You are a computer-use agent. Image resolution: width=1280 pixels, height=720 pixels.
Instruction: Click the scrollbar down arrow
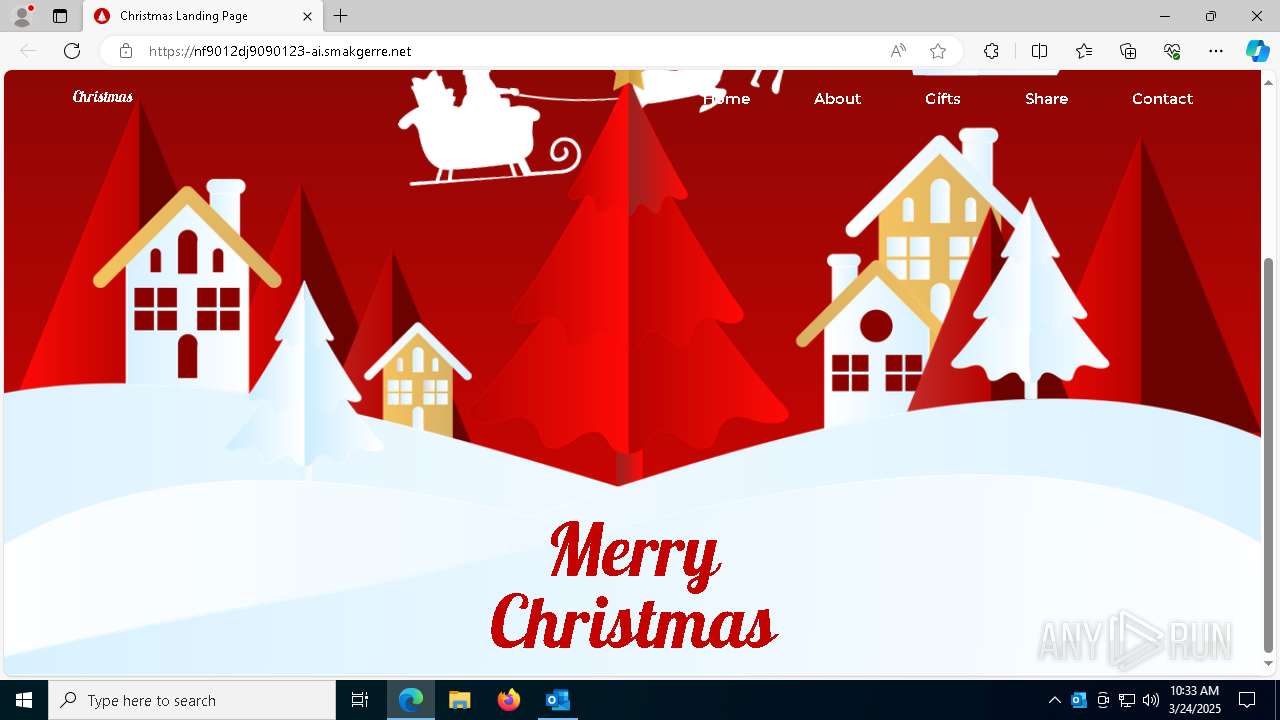(1268, 664)
